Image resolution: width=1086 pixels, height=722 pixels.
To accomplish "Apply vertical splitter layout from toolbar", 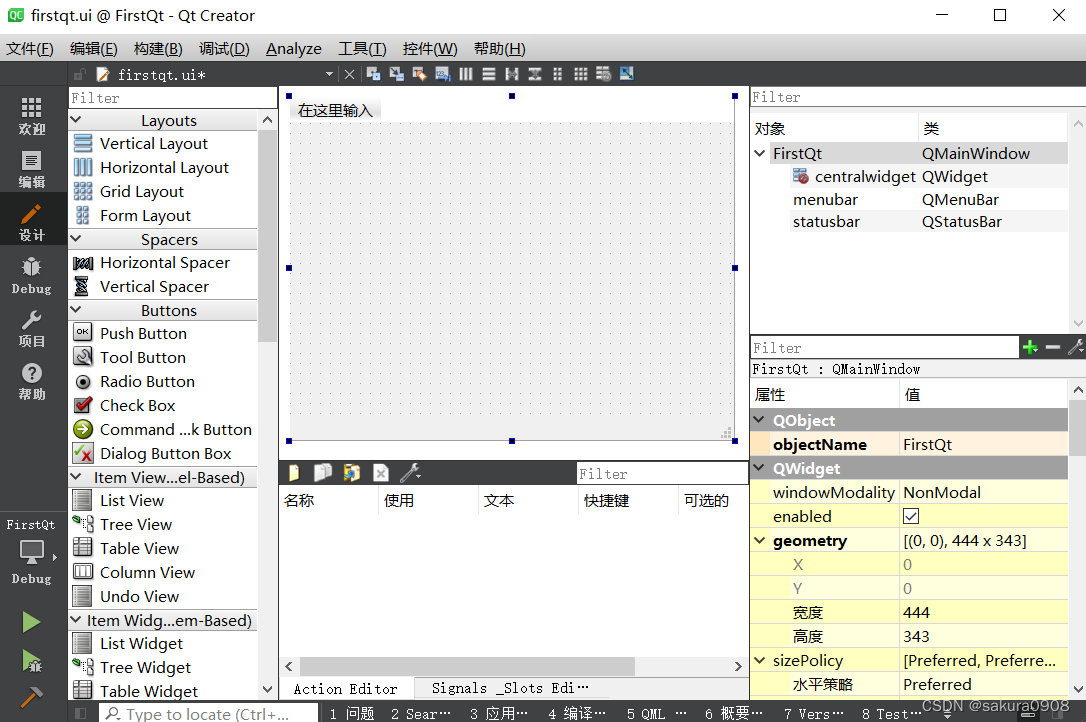I will 535,74.
